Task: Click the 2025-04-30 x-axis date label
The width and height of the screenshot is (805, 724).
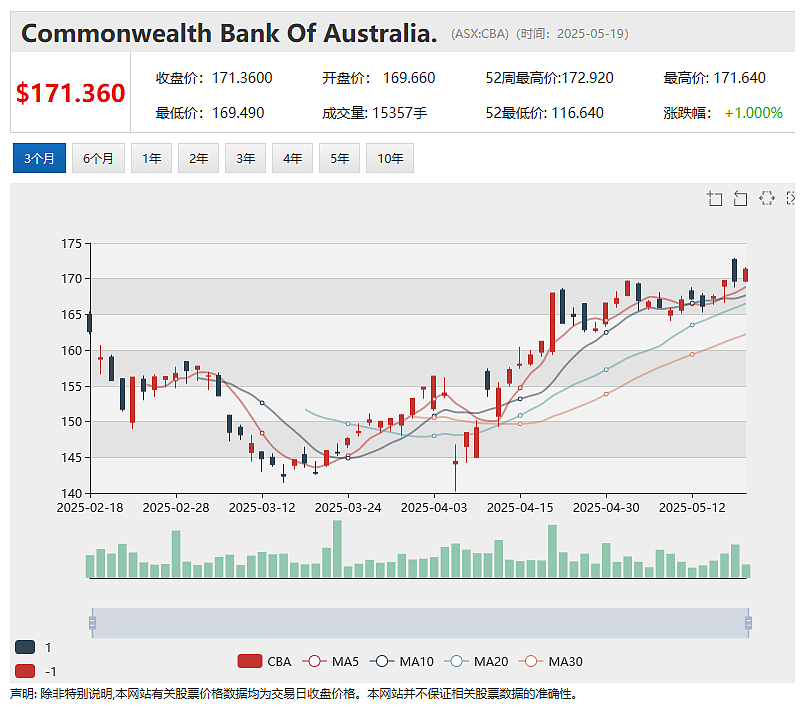Action: pyautogui.click(x=606, y=508)
